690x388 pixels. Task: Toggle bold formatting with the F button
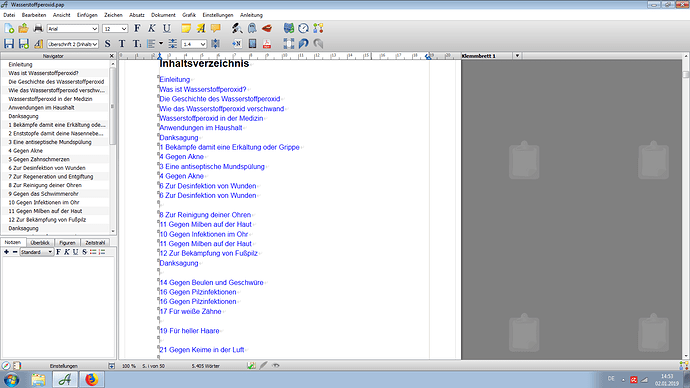[x=137, y=28]
